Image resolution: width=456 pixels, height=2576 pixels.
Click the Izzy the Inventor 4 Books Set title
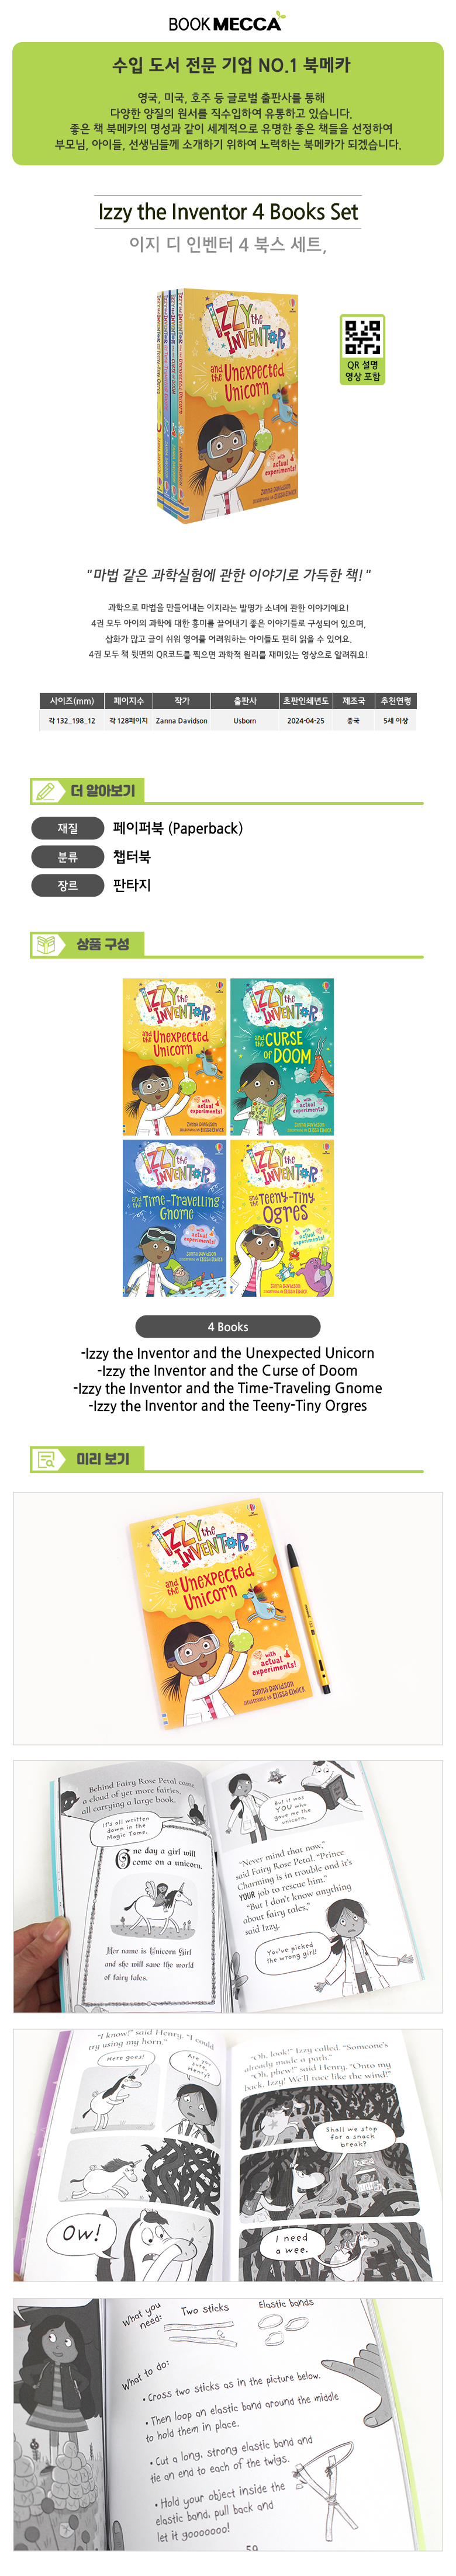[x=228, y=212]
